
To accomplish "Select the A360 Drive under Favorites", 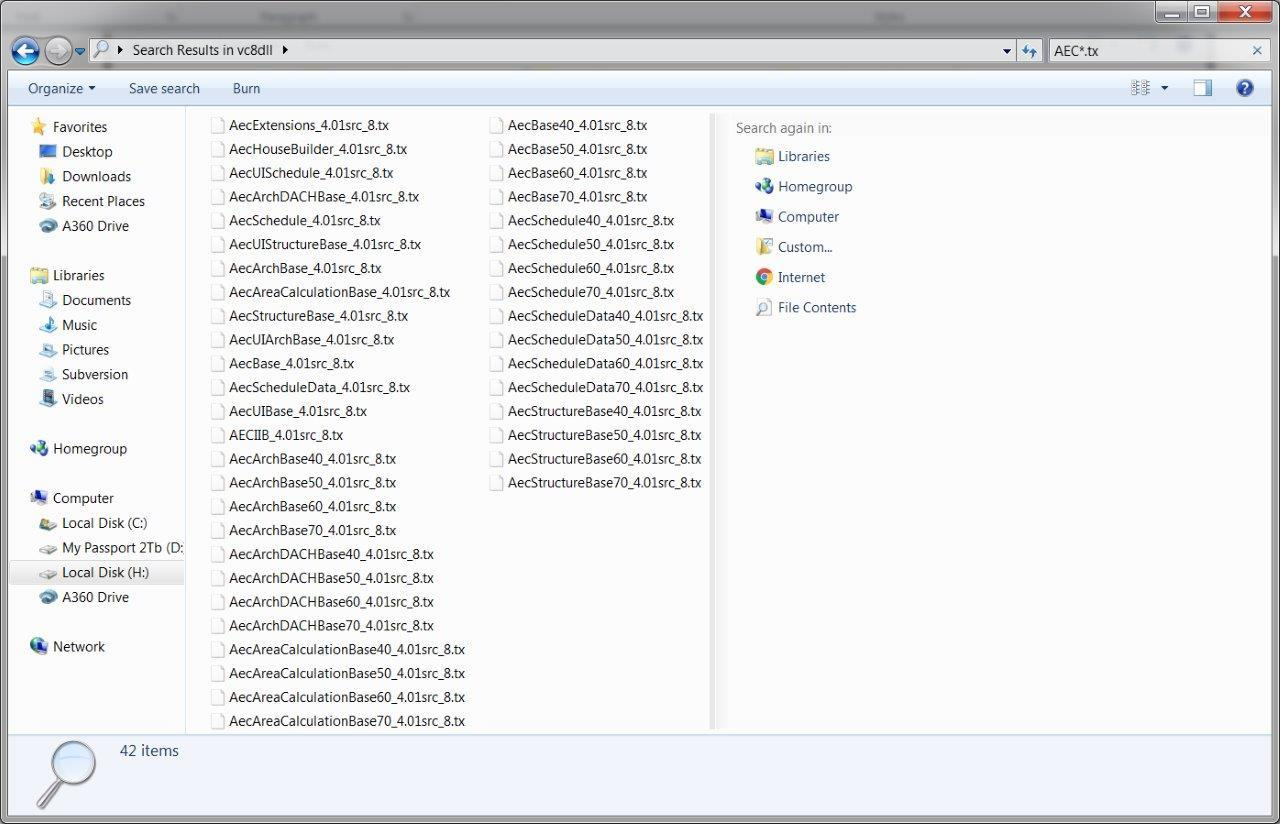I will click(95, 226).
